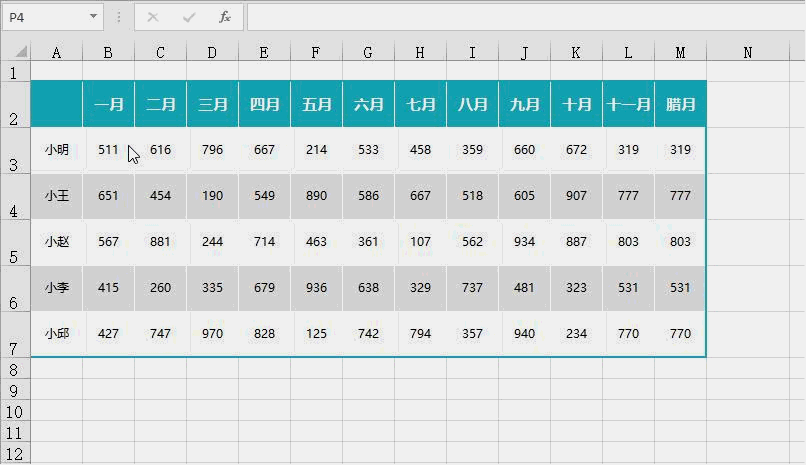Select column M header
806x465 pixels.
click(x=681, y=52)
